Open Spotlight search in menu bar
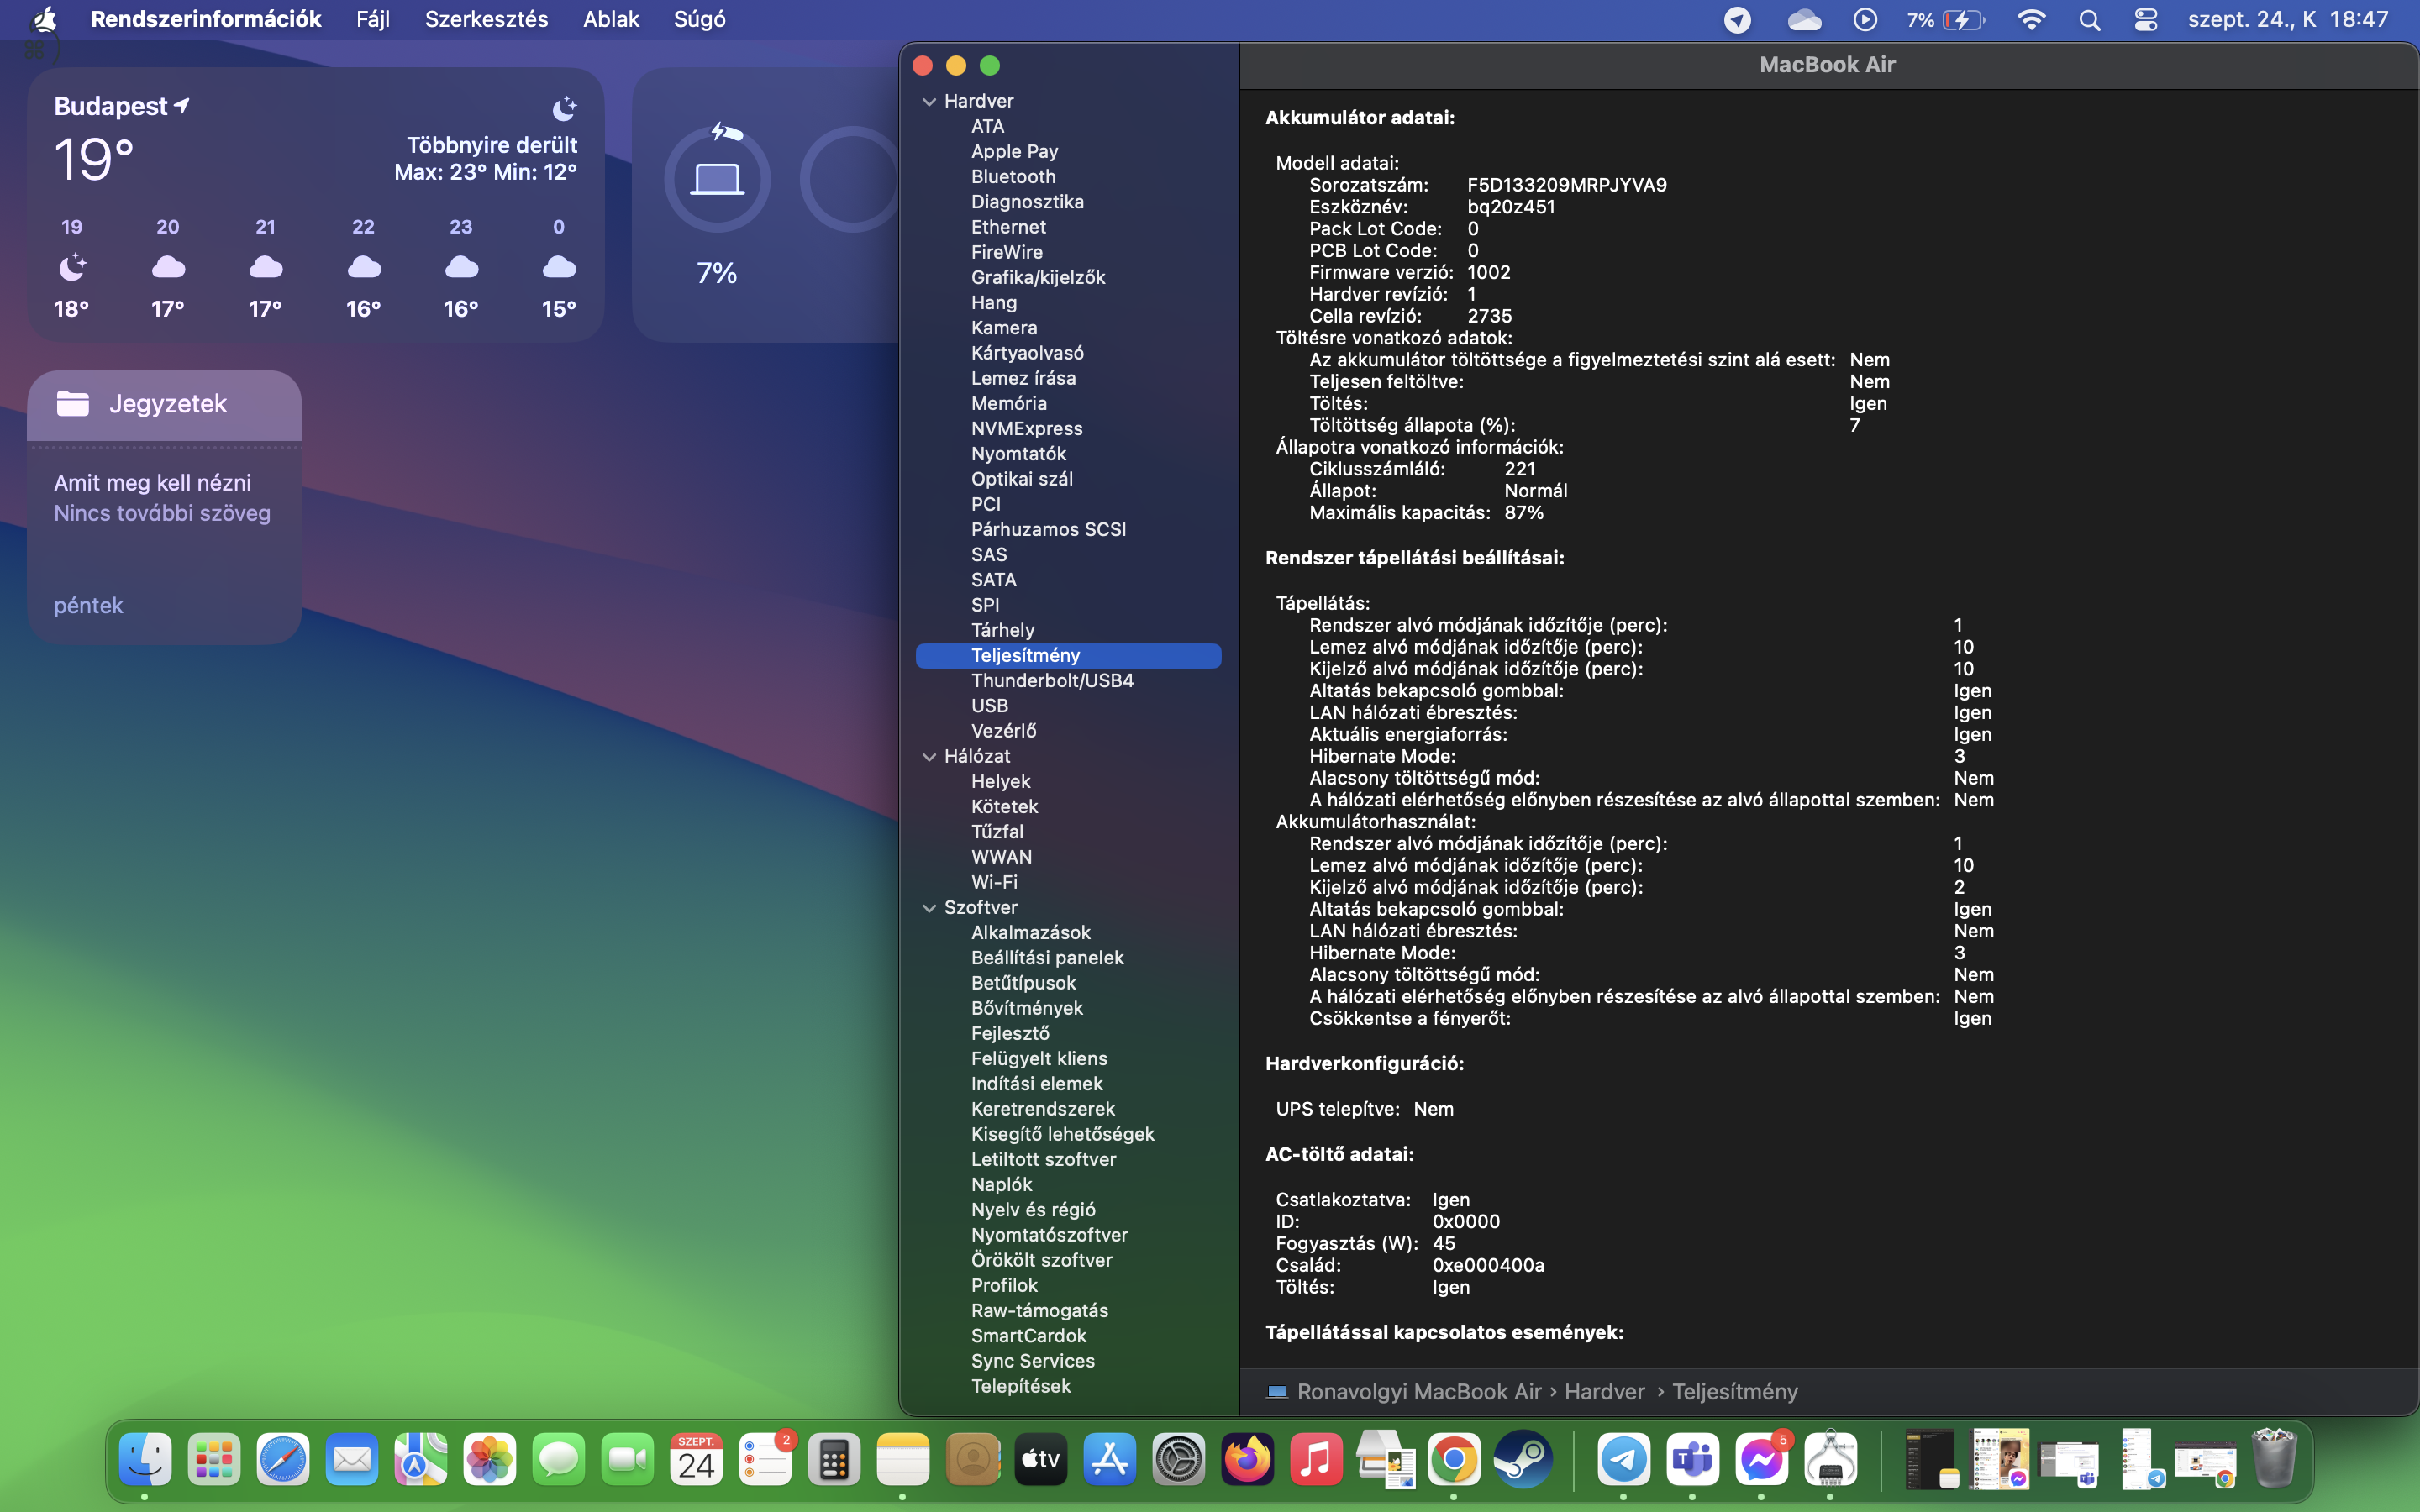The height and width of the screenshot is (1512, 2420). point(2089,20)
